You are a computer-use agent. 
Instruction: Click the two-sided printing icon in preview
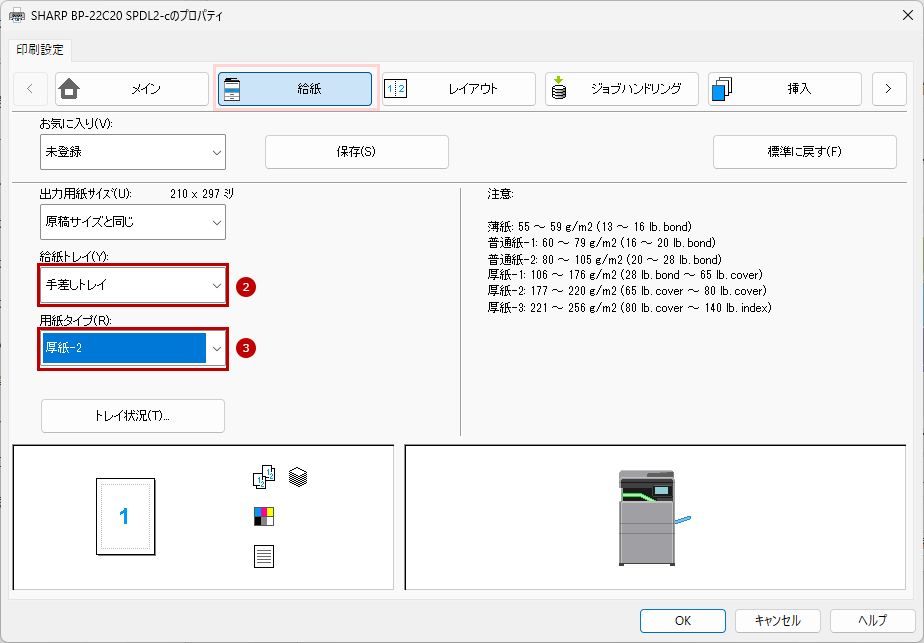click(x=263, y=478)
